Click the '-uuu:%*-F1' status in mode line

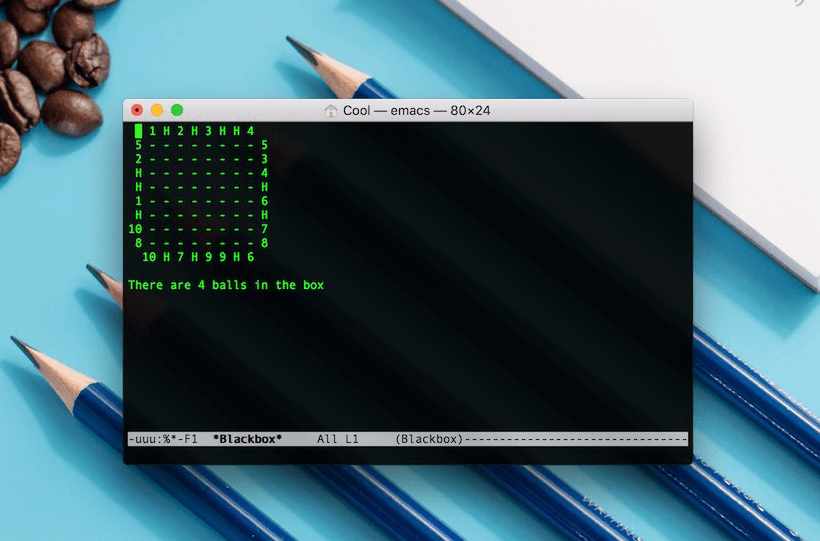pyautogui.click(x=163, y=439)
